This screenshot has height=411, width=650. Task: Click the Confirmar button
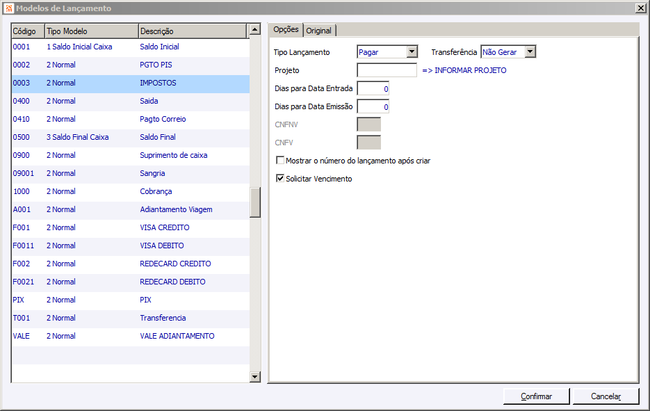536,396
